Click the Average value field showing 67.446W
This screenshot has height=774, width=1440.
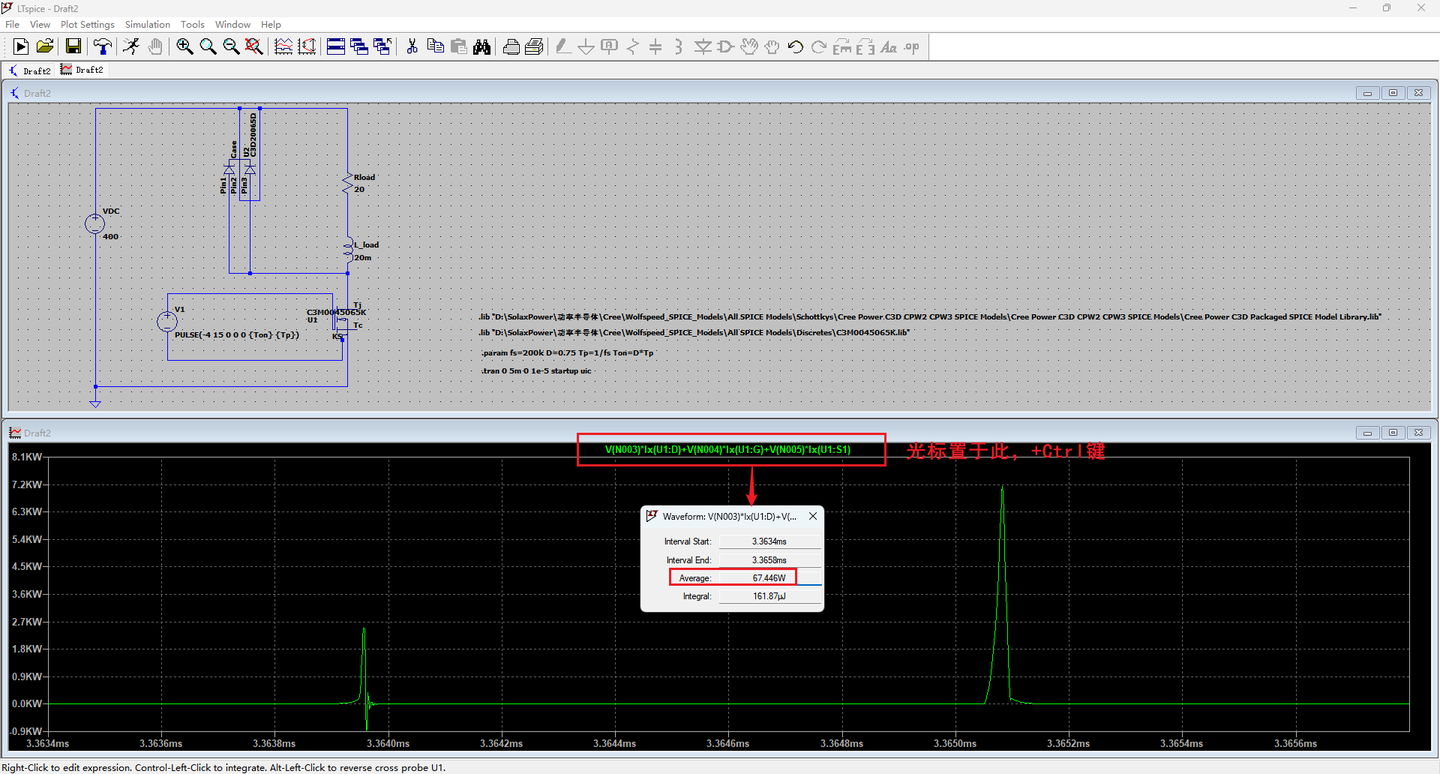coord(769,578)
